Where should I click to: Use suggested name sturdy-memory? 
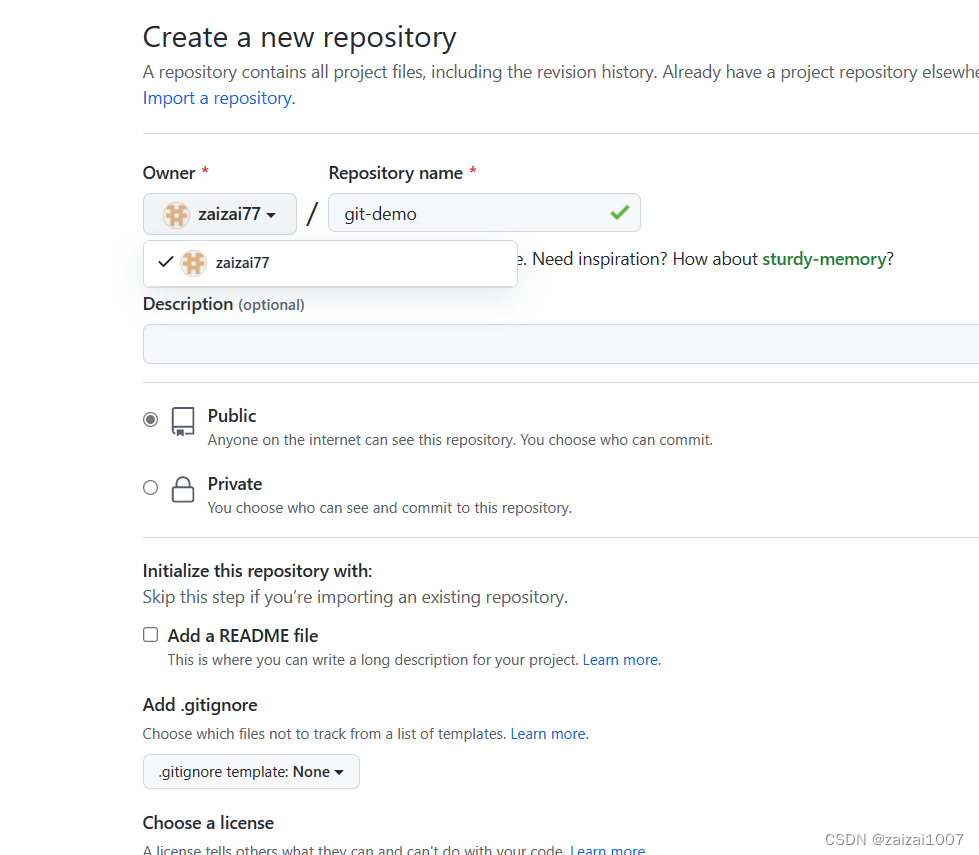point(824,259)
